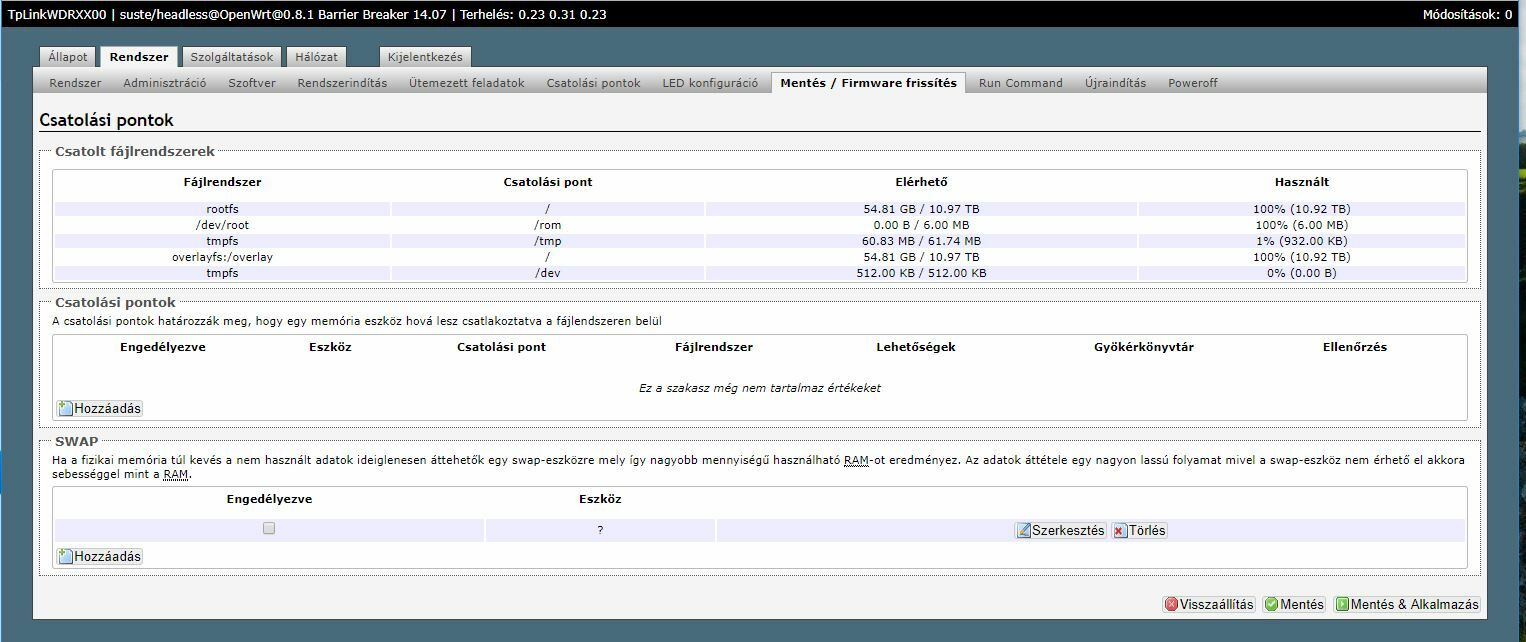Click the Ellenőrzés column header

click(x=1354, y=347)
